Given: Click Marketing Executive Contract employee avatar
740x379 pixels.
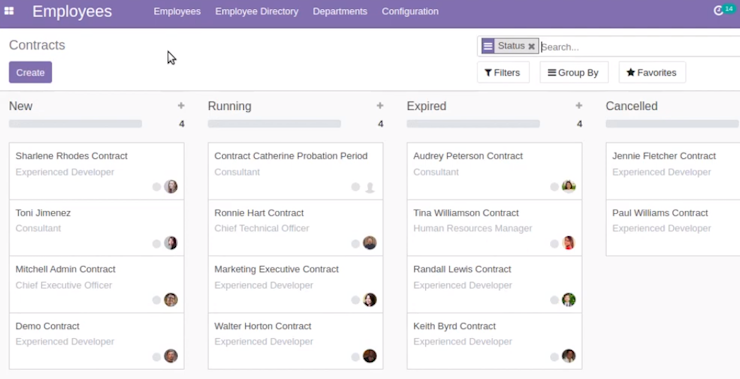Looking at the screenshot, I should click(370, 300).
